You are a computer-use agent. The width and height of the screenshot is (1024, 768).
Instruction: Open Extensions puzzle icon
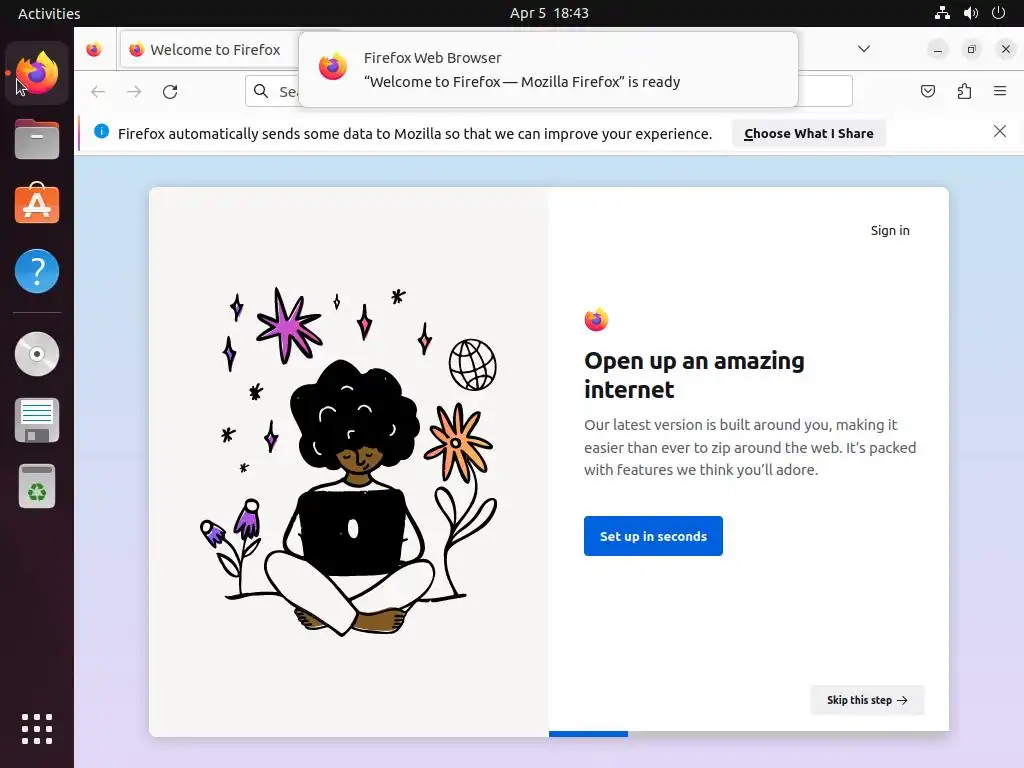point(965,91)
